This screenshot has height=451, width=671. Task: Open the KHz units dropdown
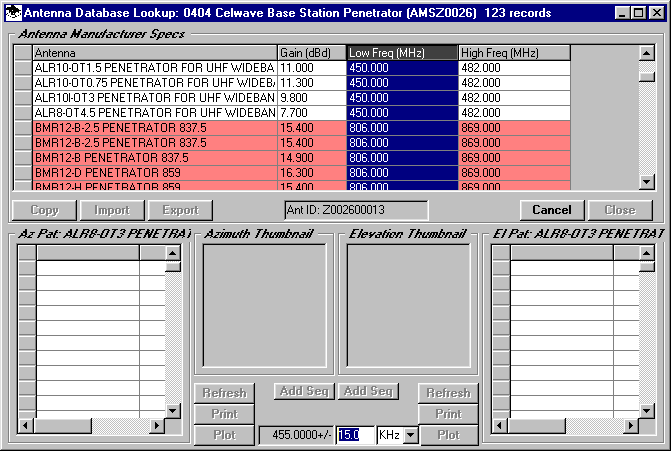[410, 435]
